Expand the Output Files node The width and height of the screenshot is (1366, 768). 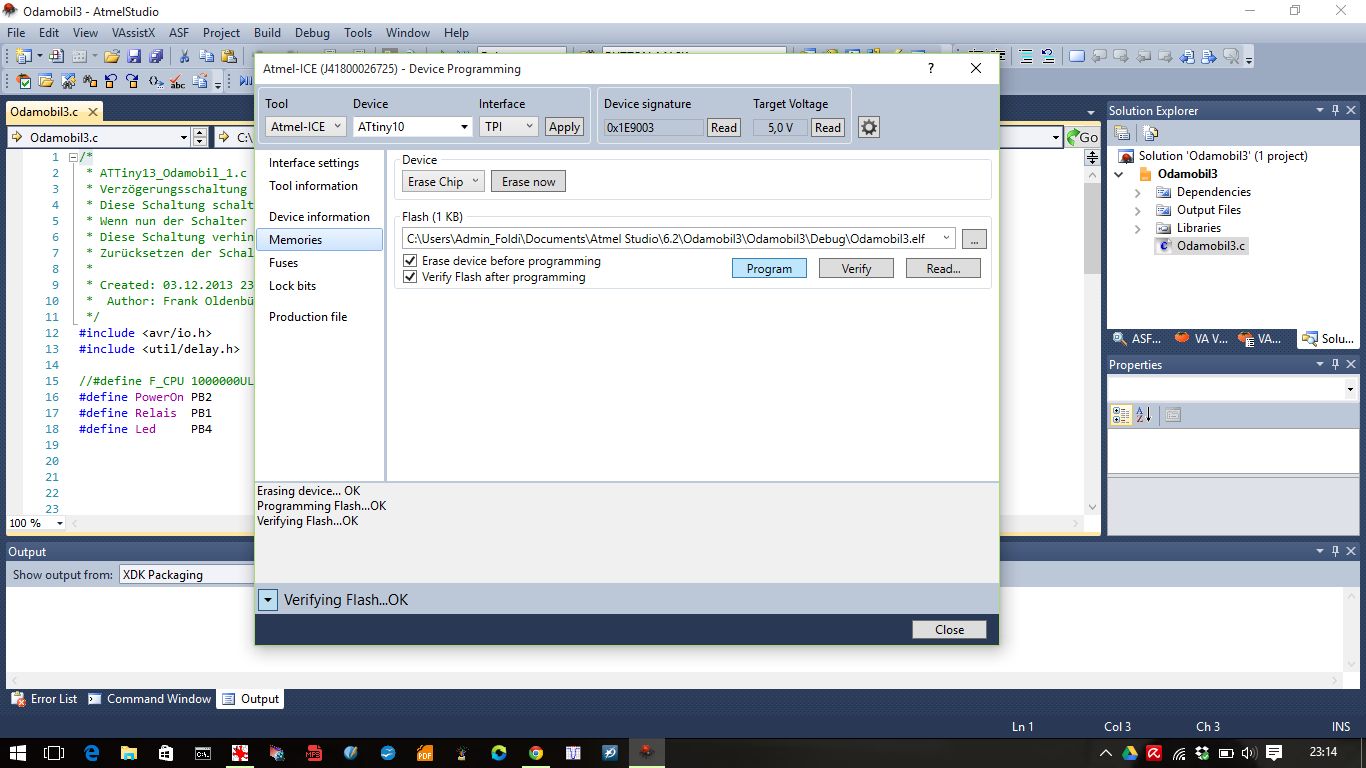(x=1138, y=210)
